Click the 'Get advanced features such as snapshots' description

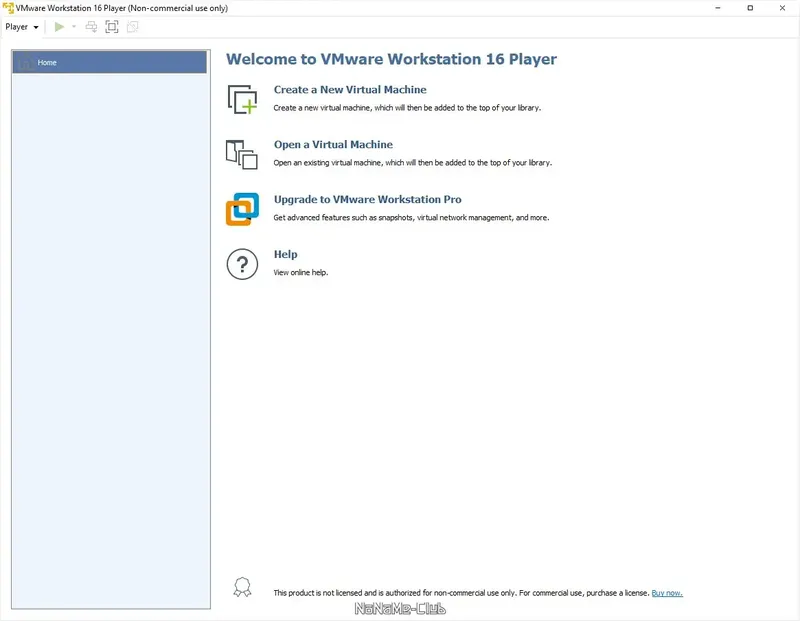[411, 218]
